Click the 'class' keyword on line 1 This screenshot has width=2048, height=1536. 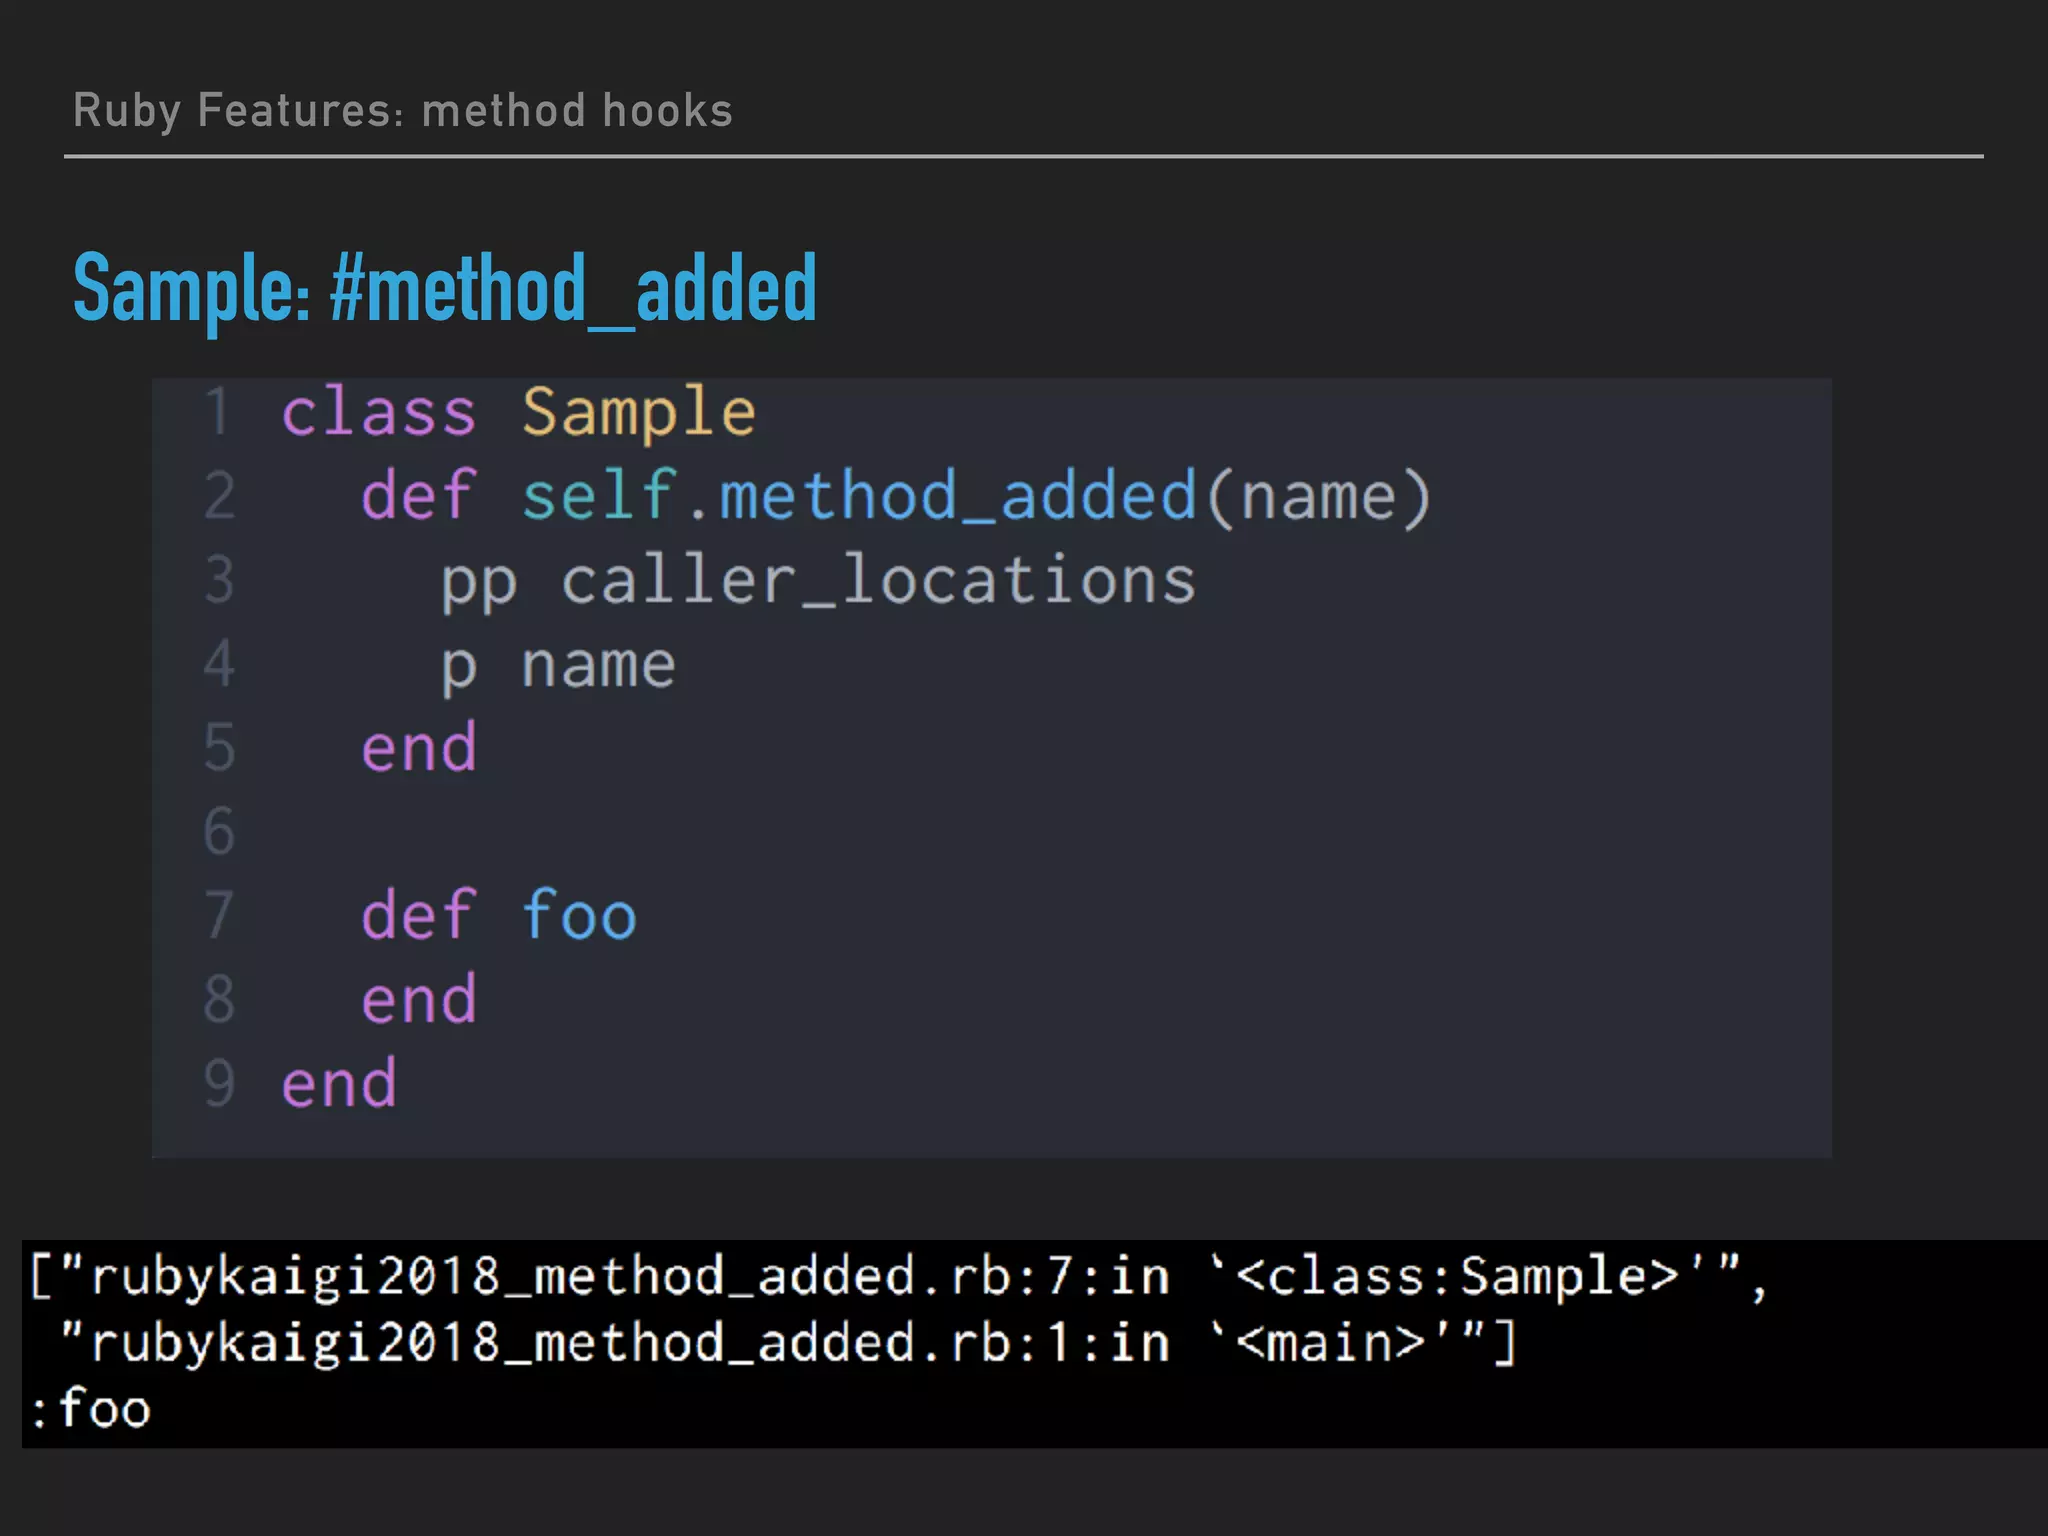click(378, 413)
